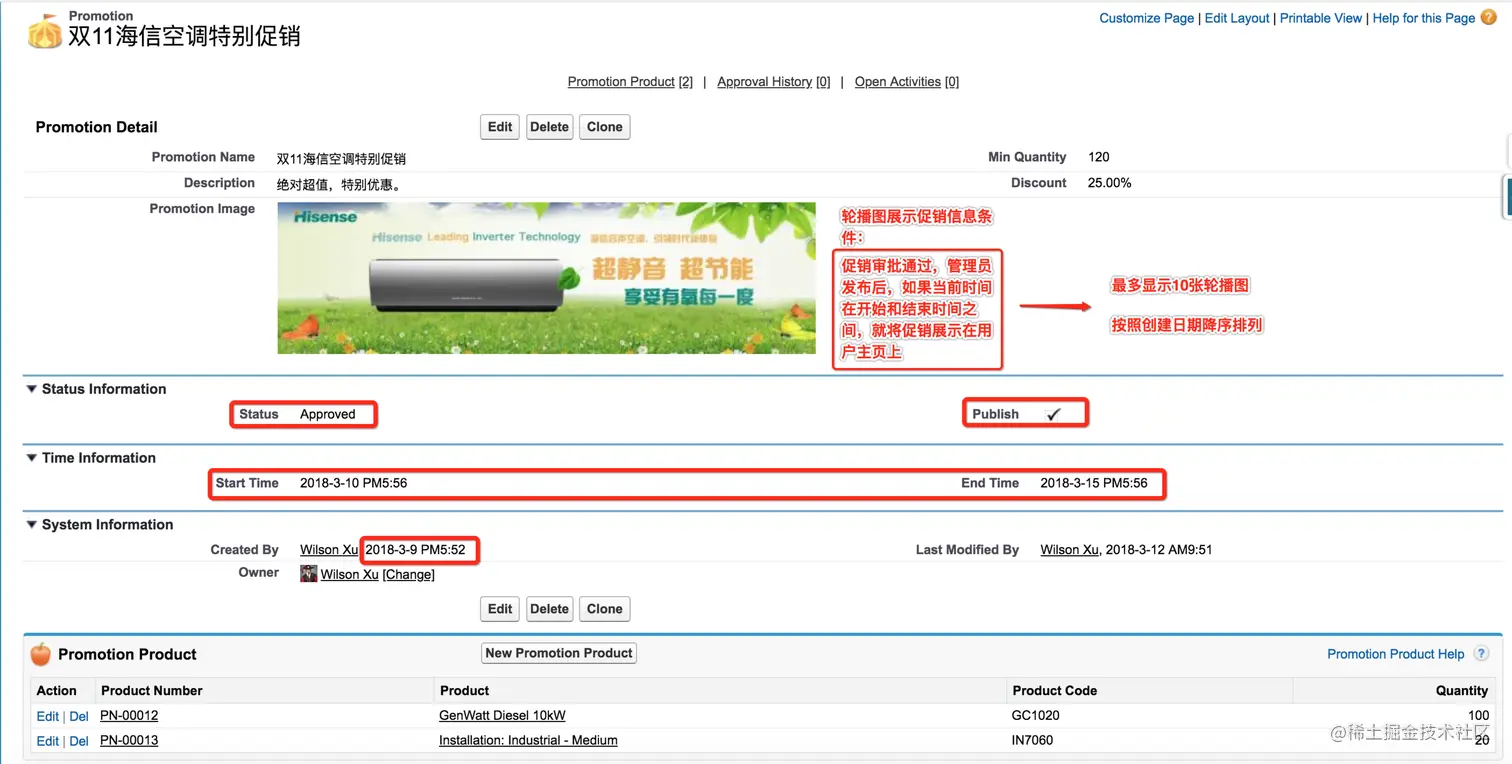Click End Time value 2018-3-15 PM5:56

point(1094,483)
